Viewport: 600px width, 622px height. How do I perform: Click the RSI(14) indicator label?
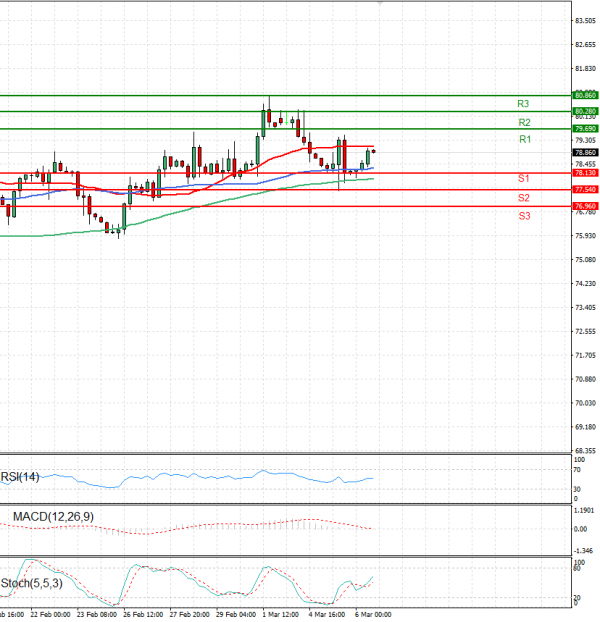pos(20,476)
